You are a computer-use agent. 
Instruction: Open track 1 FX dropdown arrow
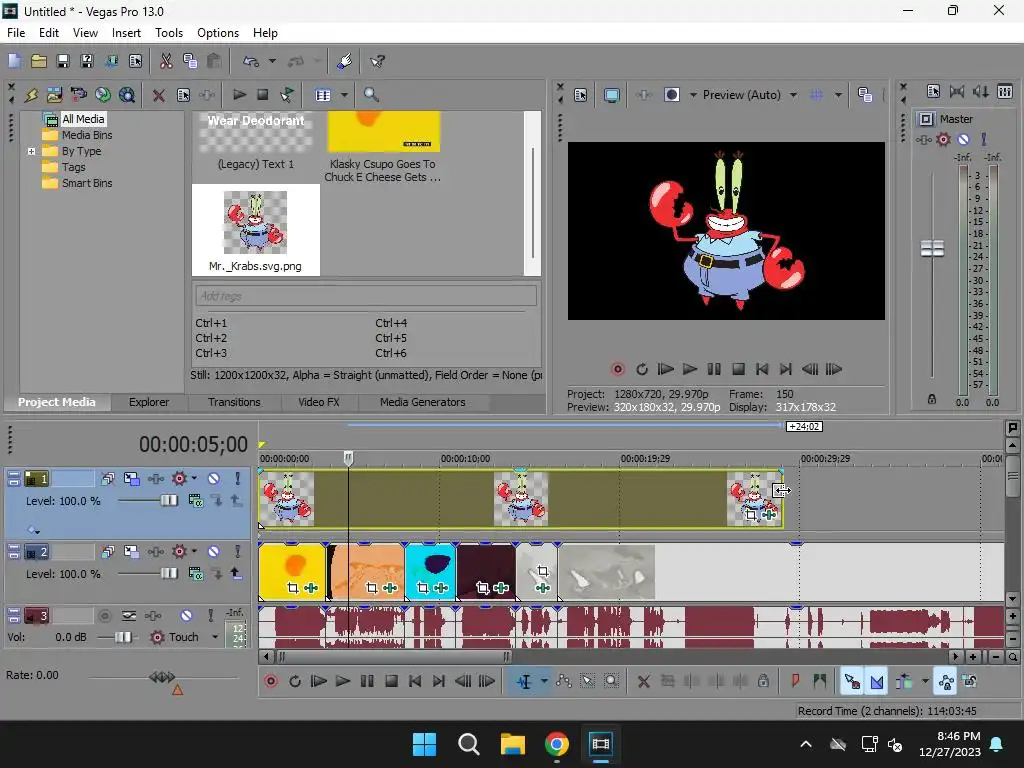(x=194, y=479)
